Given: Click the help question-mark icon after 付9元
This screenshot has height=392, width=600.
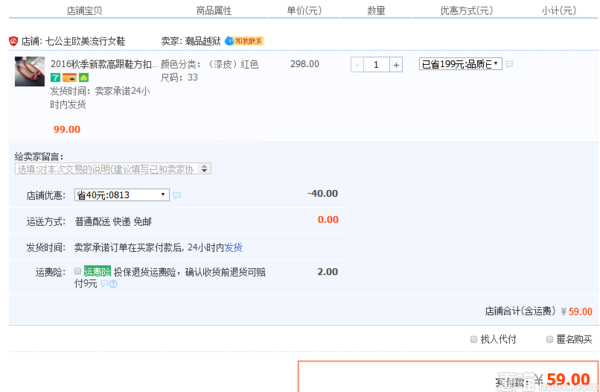Looking at the screenshot, I should tap(113, 284).
